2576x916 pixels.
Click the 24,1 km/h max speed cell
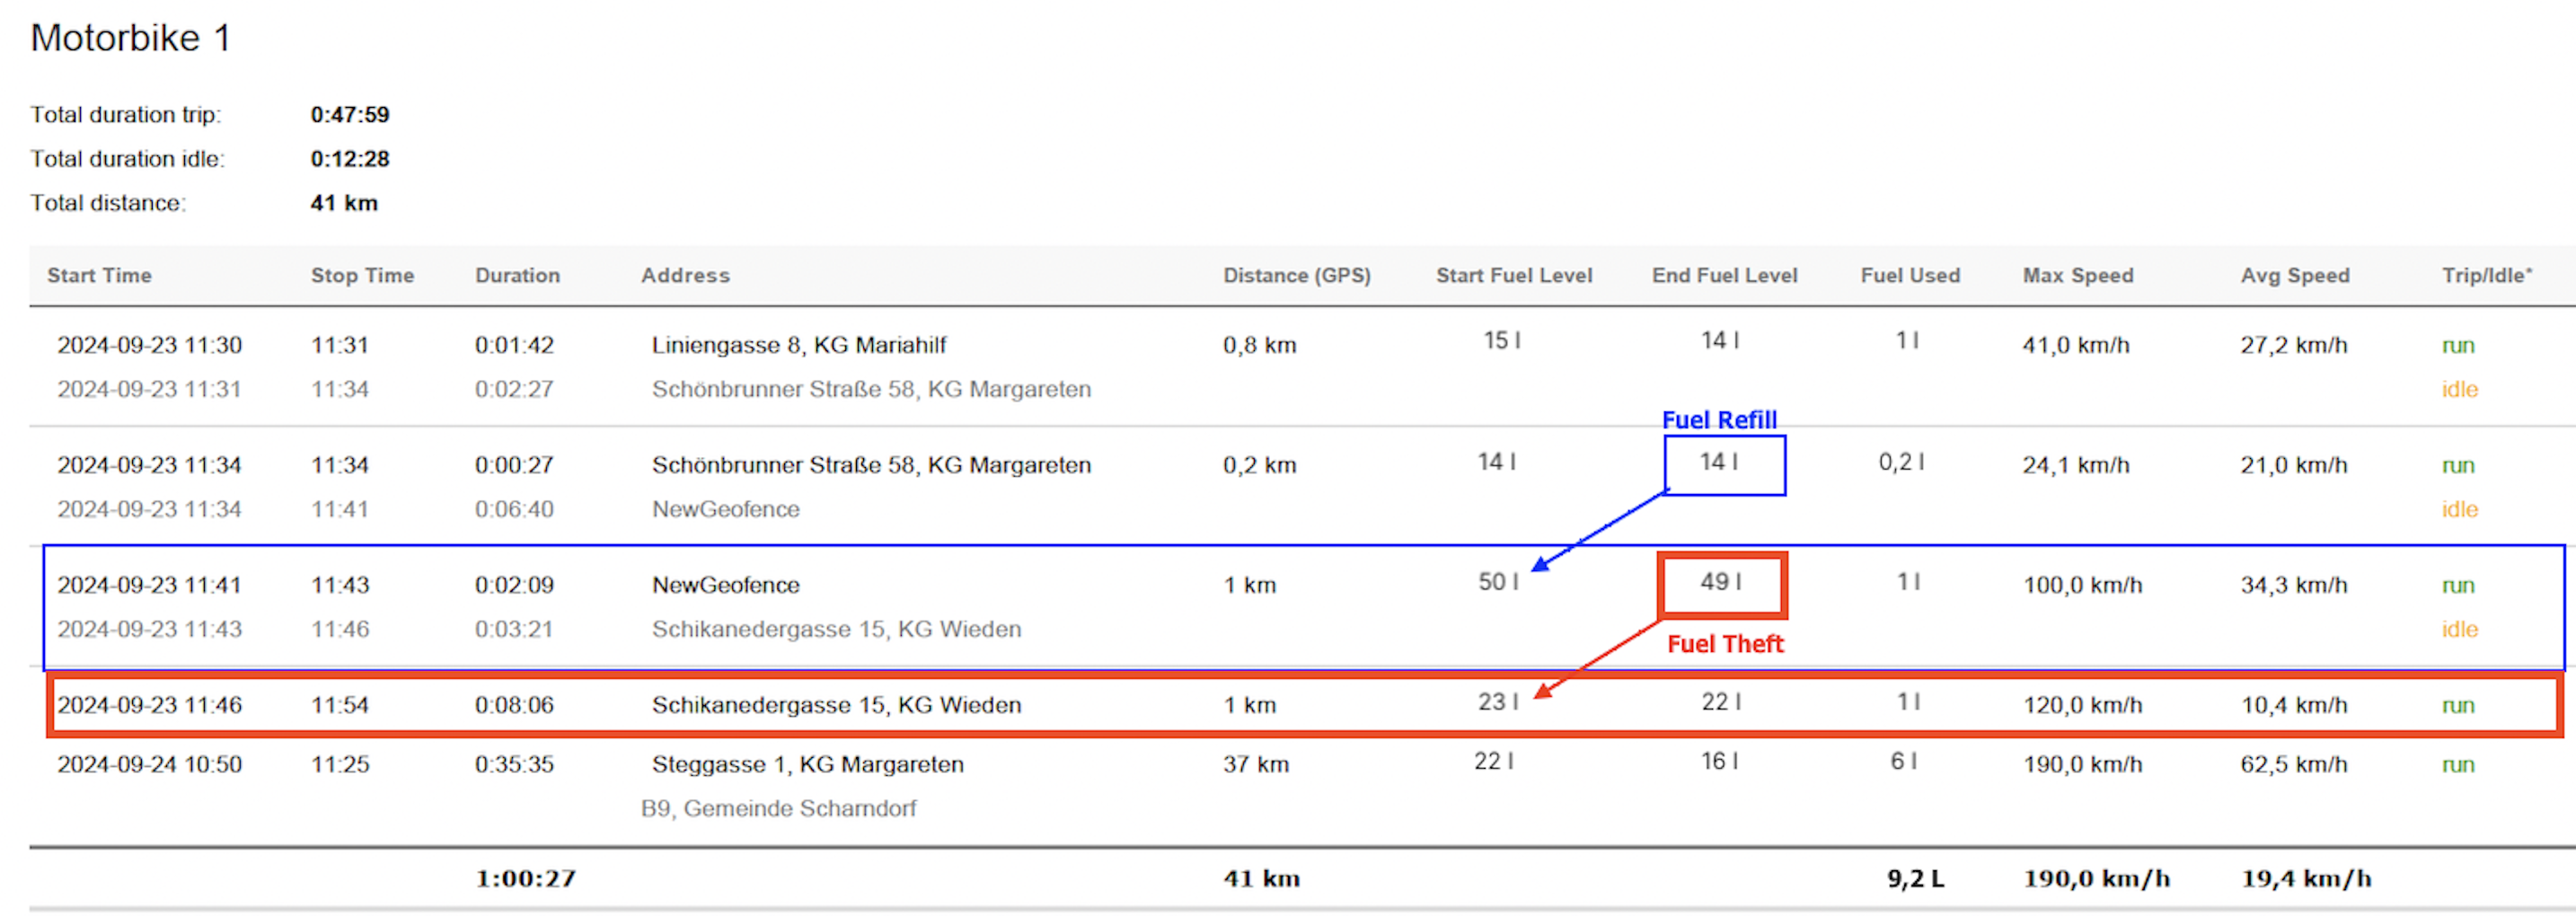pos(2076,465)
